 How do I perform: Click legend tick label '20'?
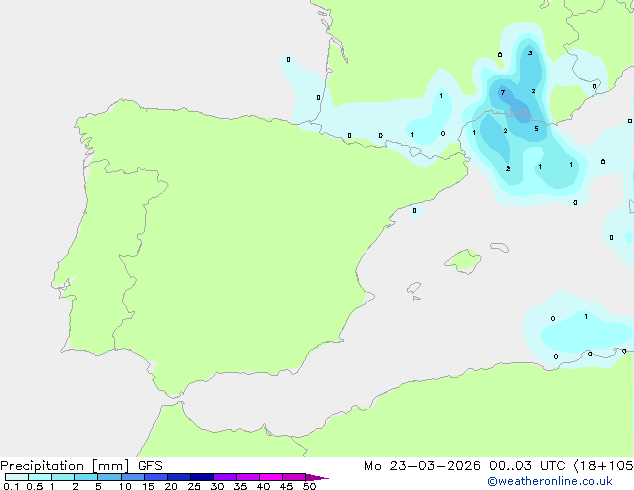coord(171,486)
